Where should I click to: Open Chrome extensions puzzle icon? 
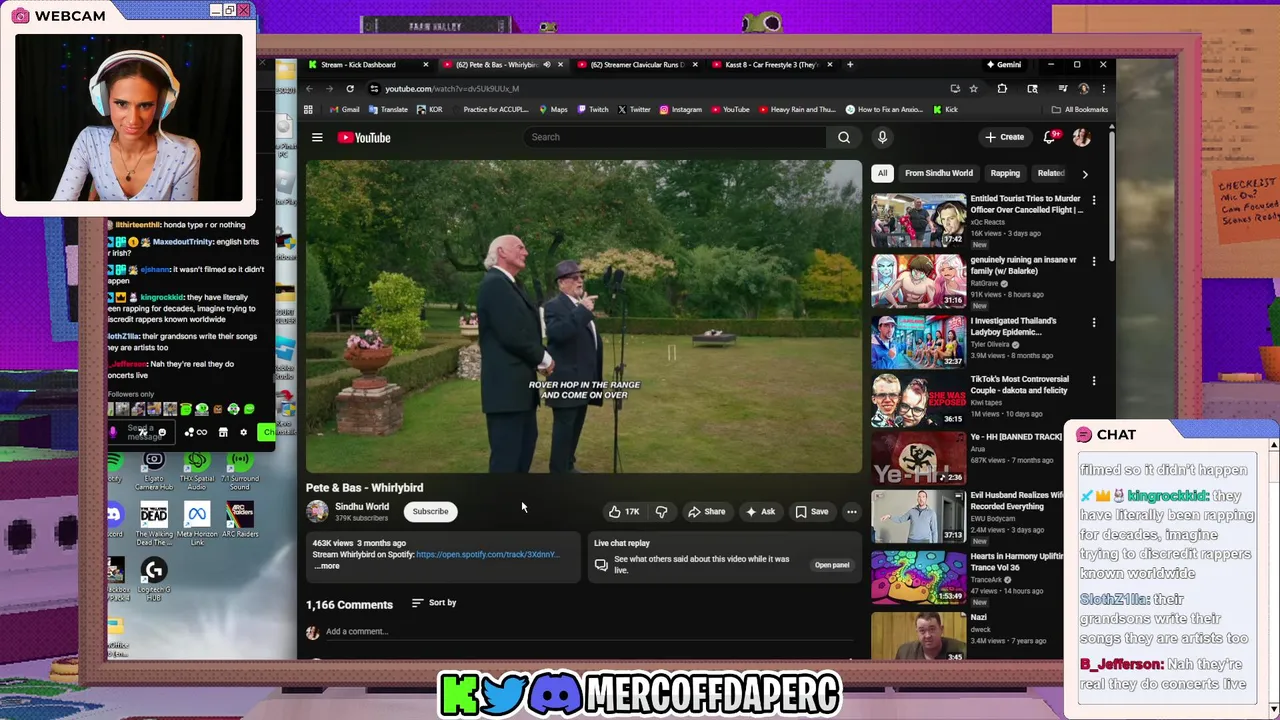click(1002, 88)
